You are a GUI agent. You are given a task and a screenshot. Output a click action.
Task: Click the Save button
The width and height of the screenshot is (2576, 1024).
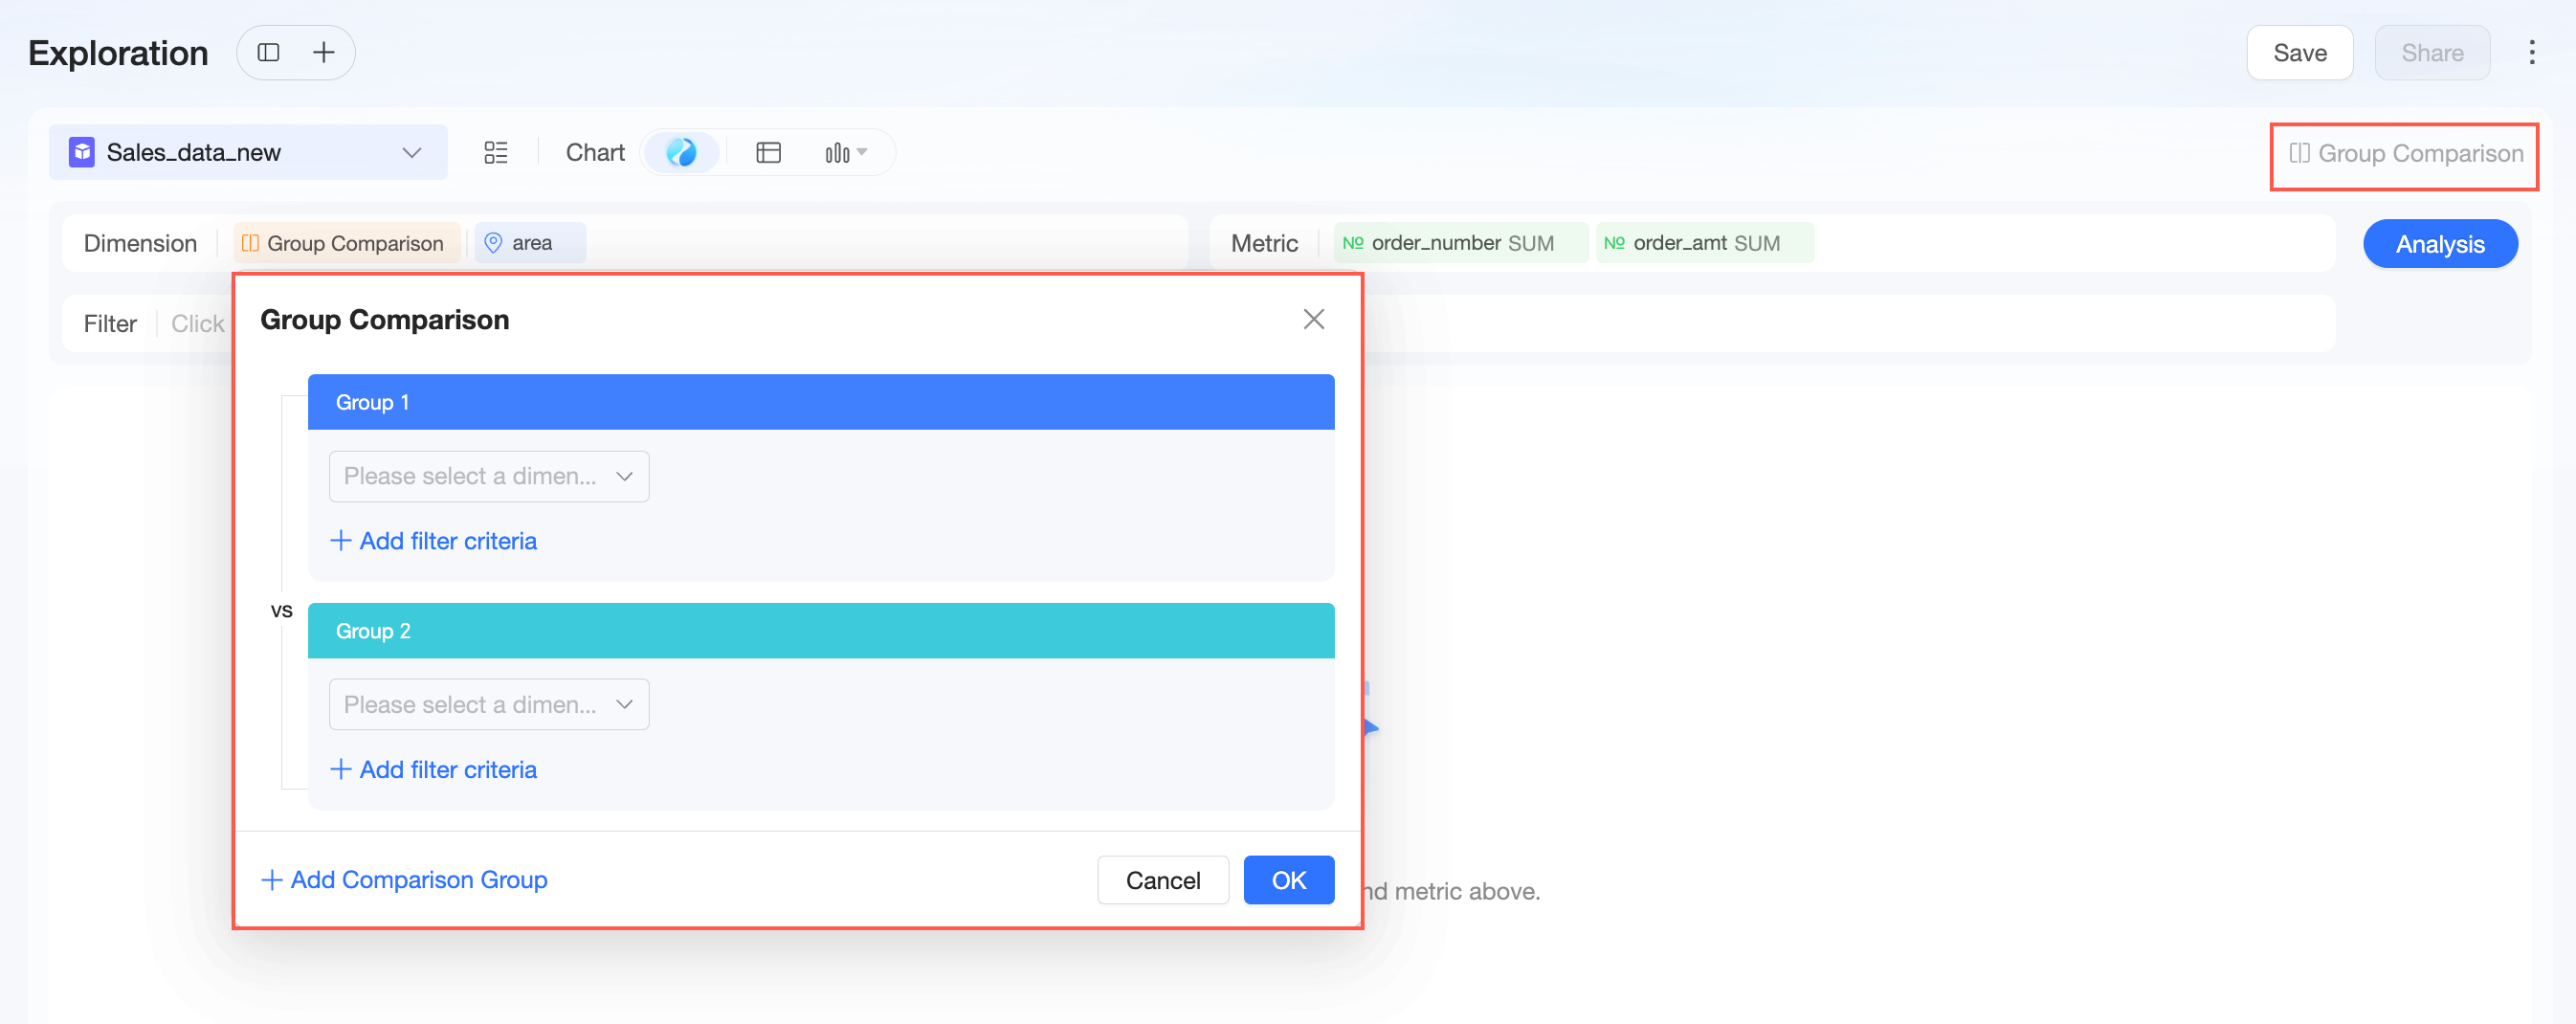click(2299, 53)
